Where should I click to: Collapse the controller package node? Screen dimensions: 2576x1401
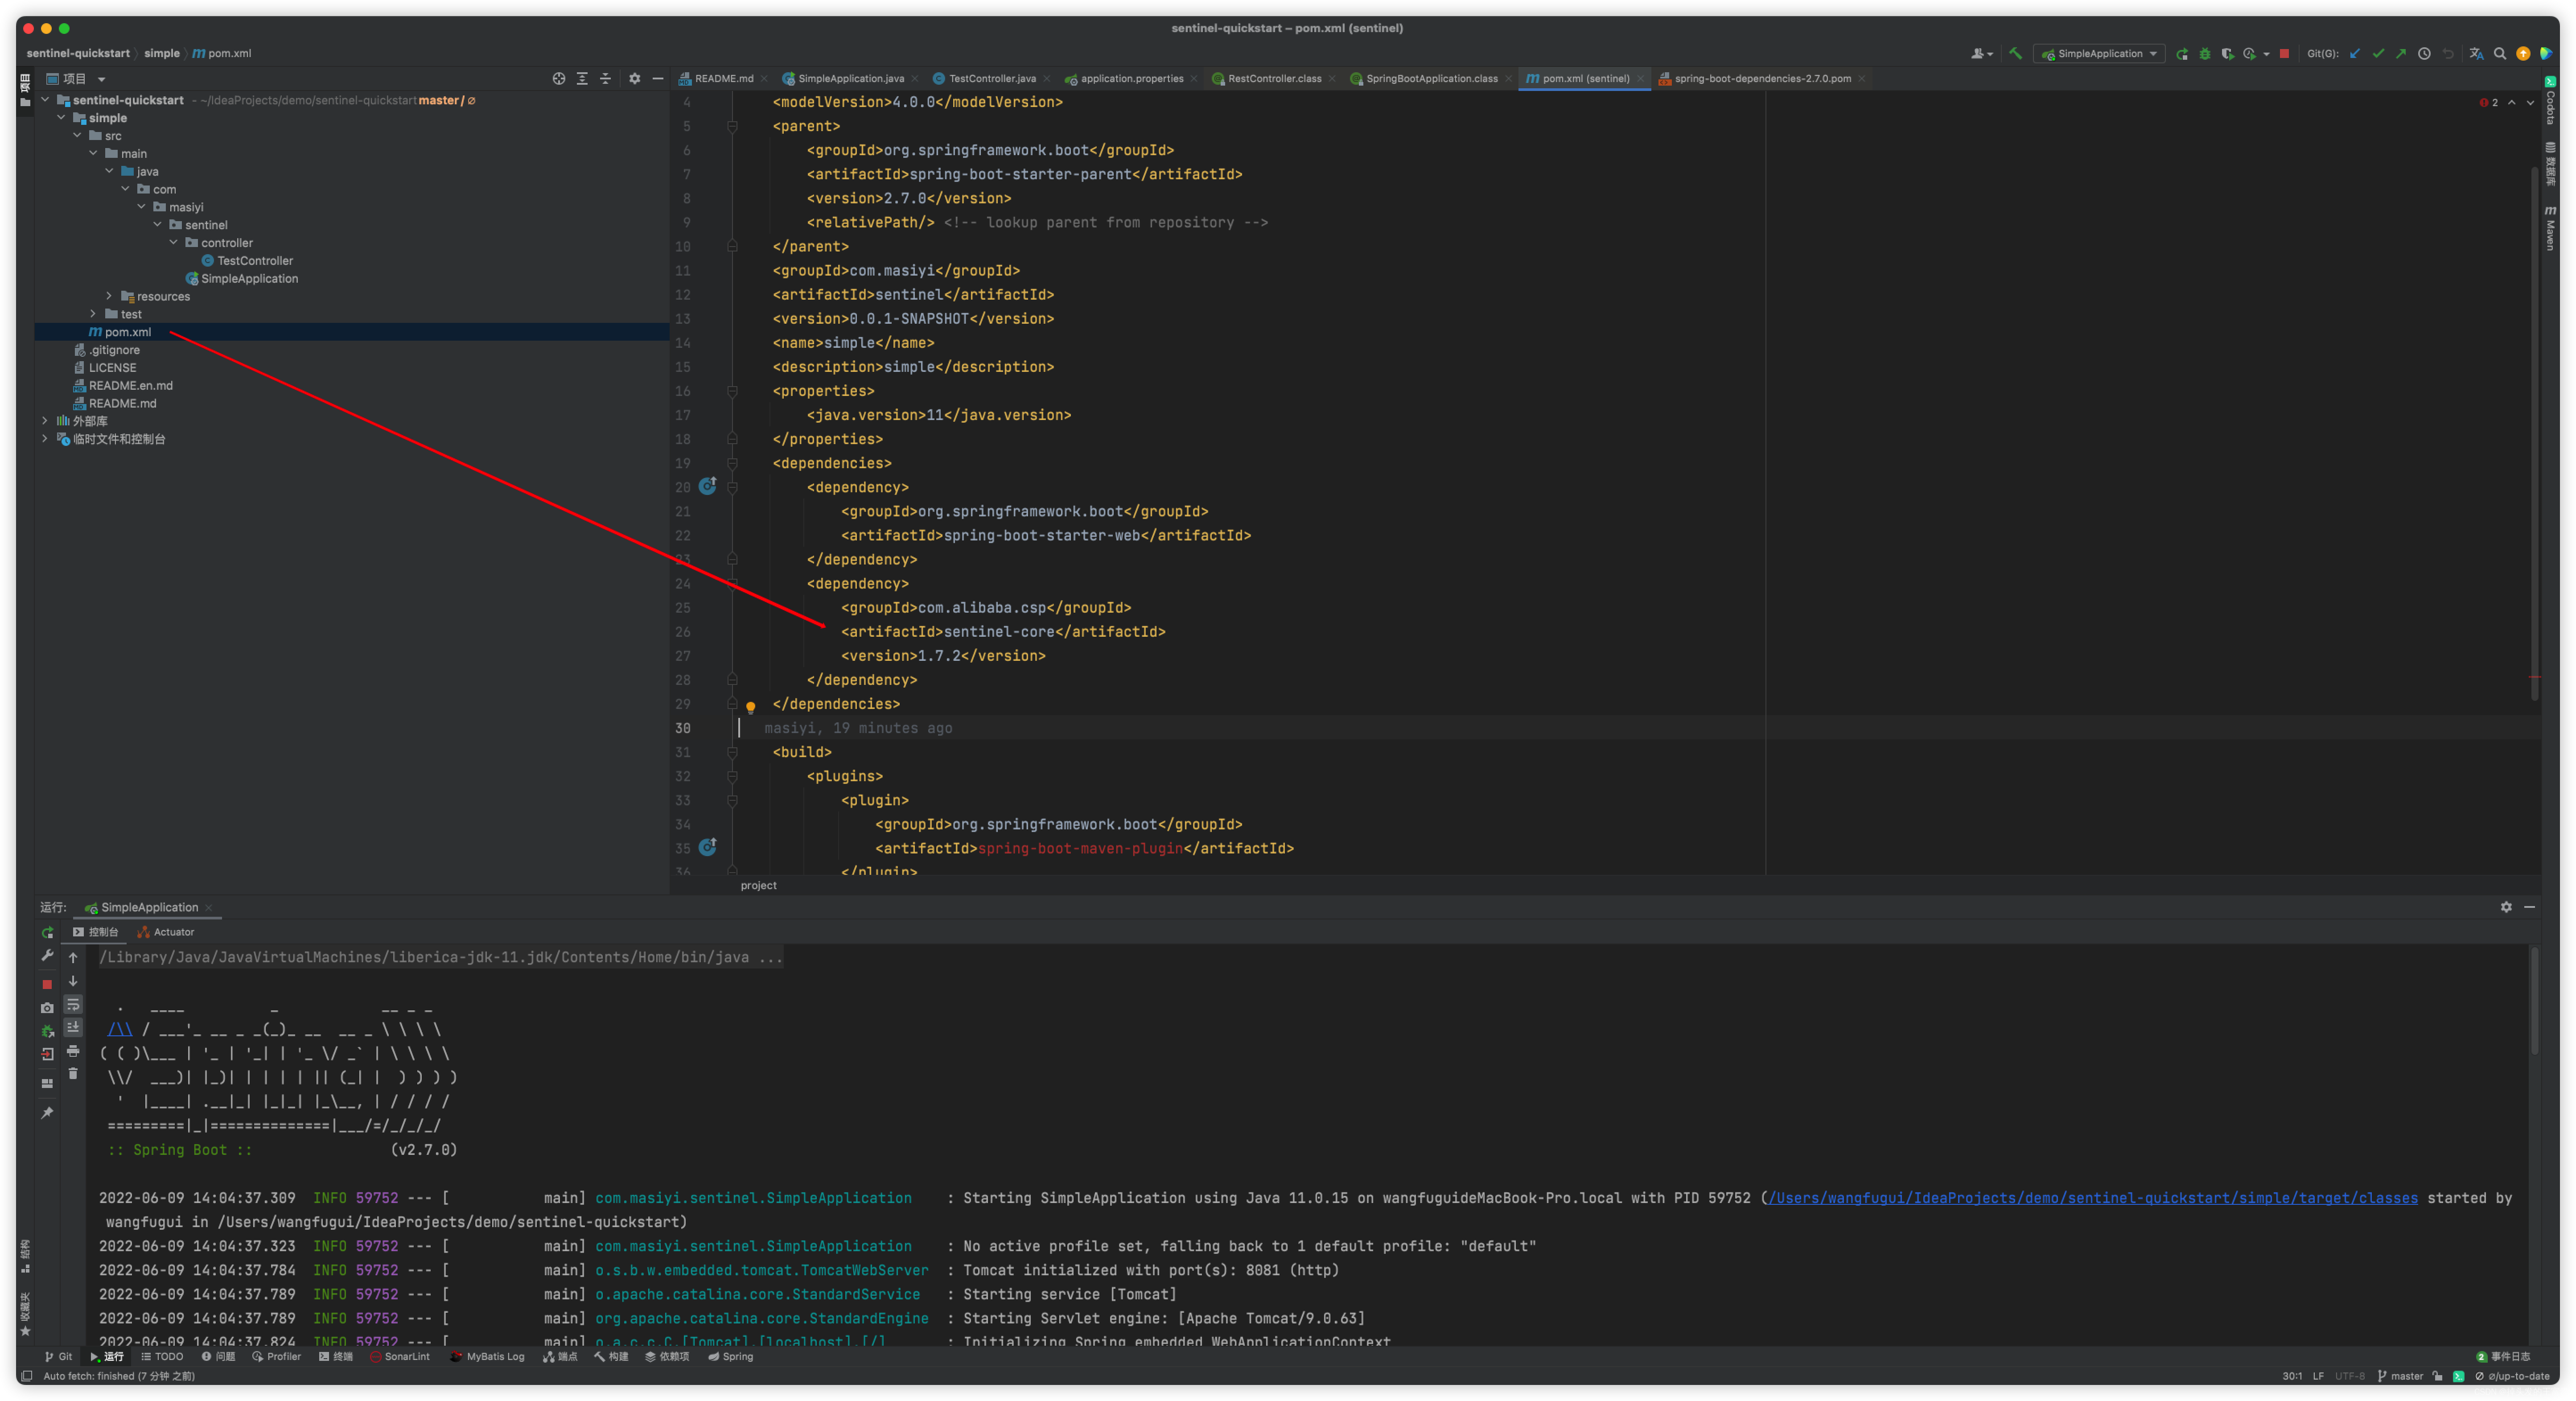(x=174, y=243)
